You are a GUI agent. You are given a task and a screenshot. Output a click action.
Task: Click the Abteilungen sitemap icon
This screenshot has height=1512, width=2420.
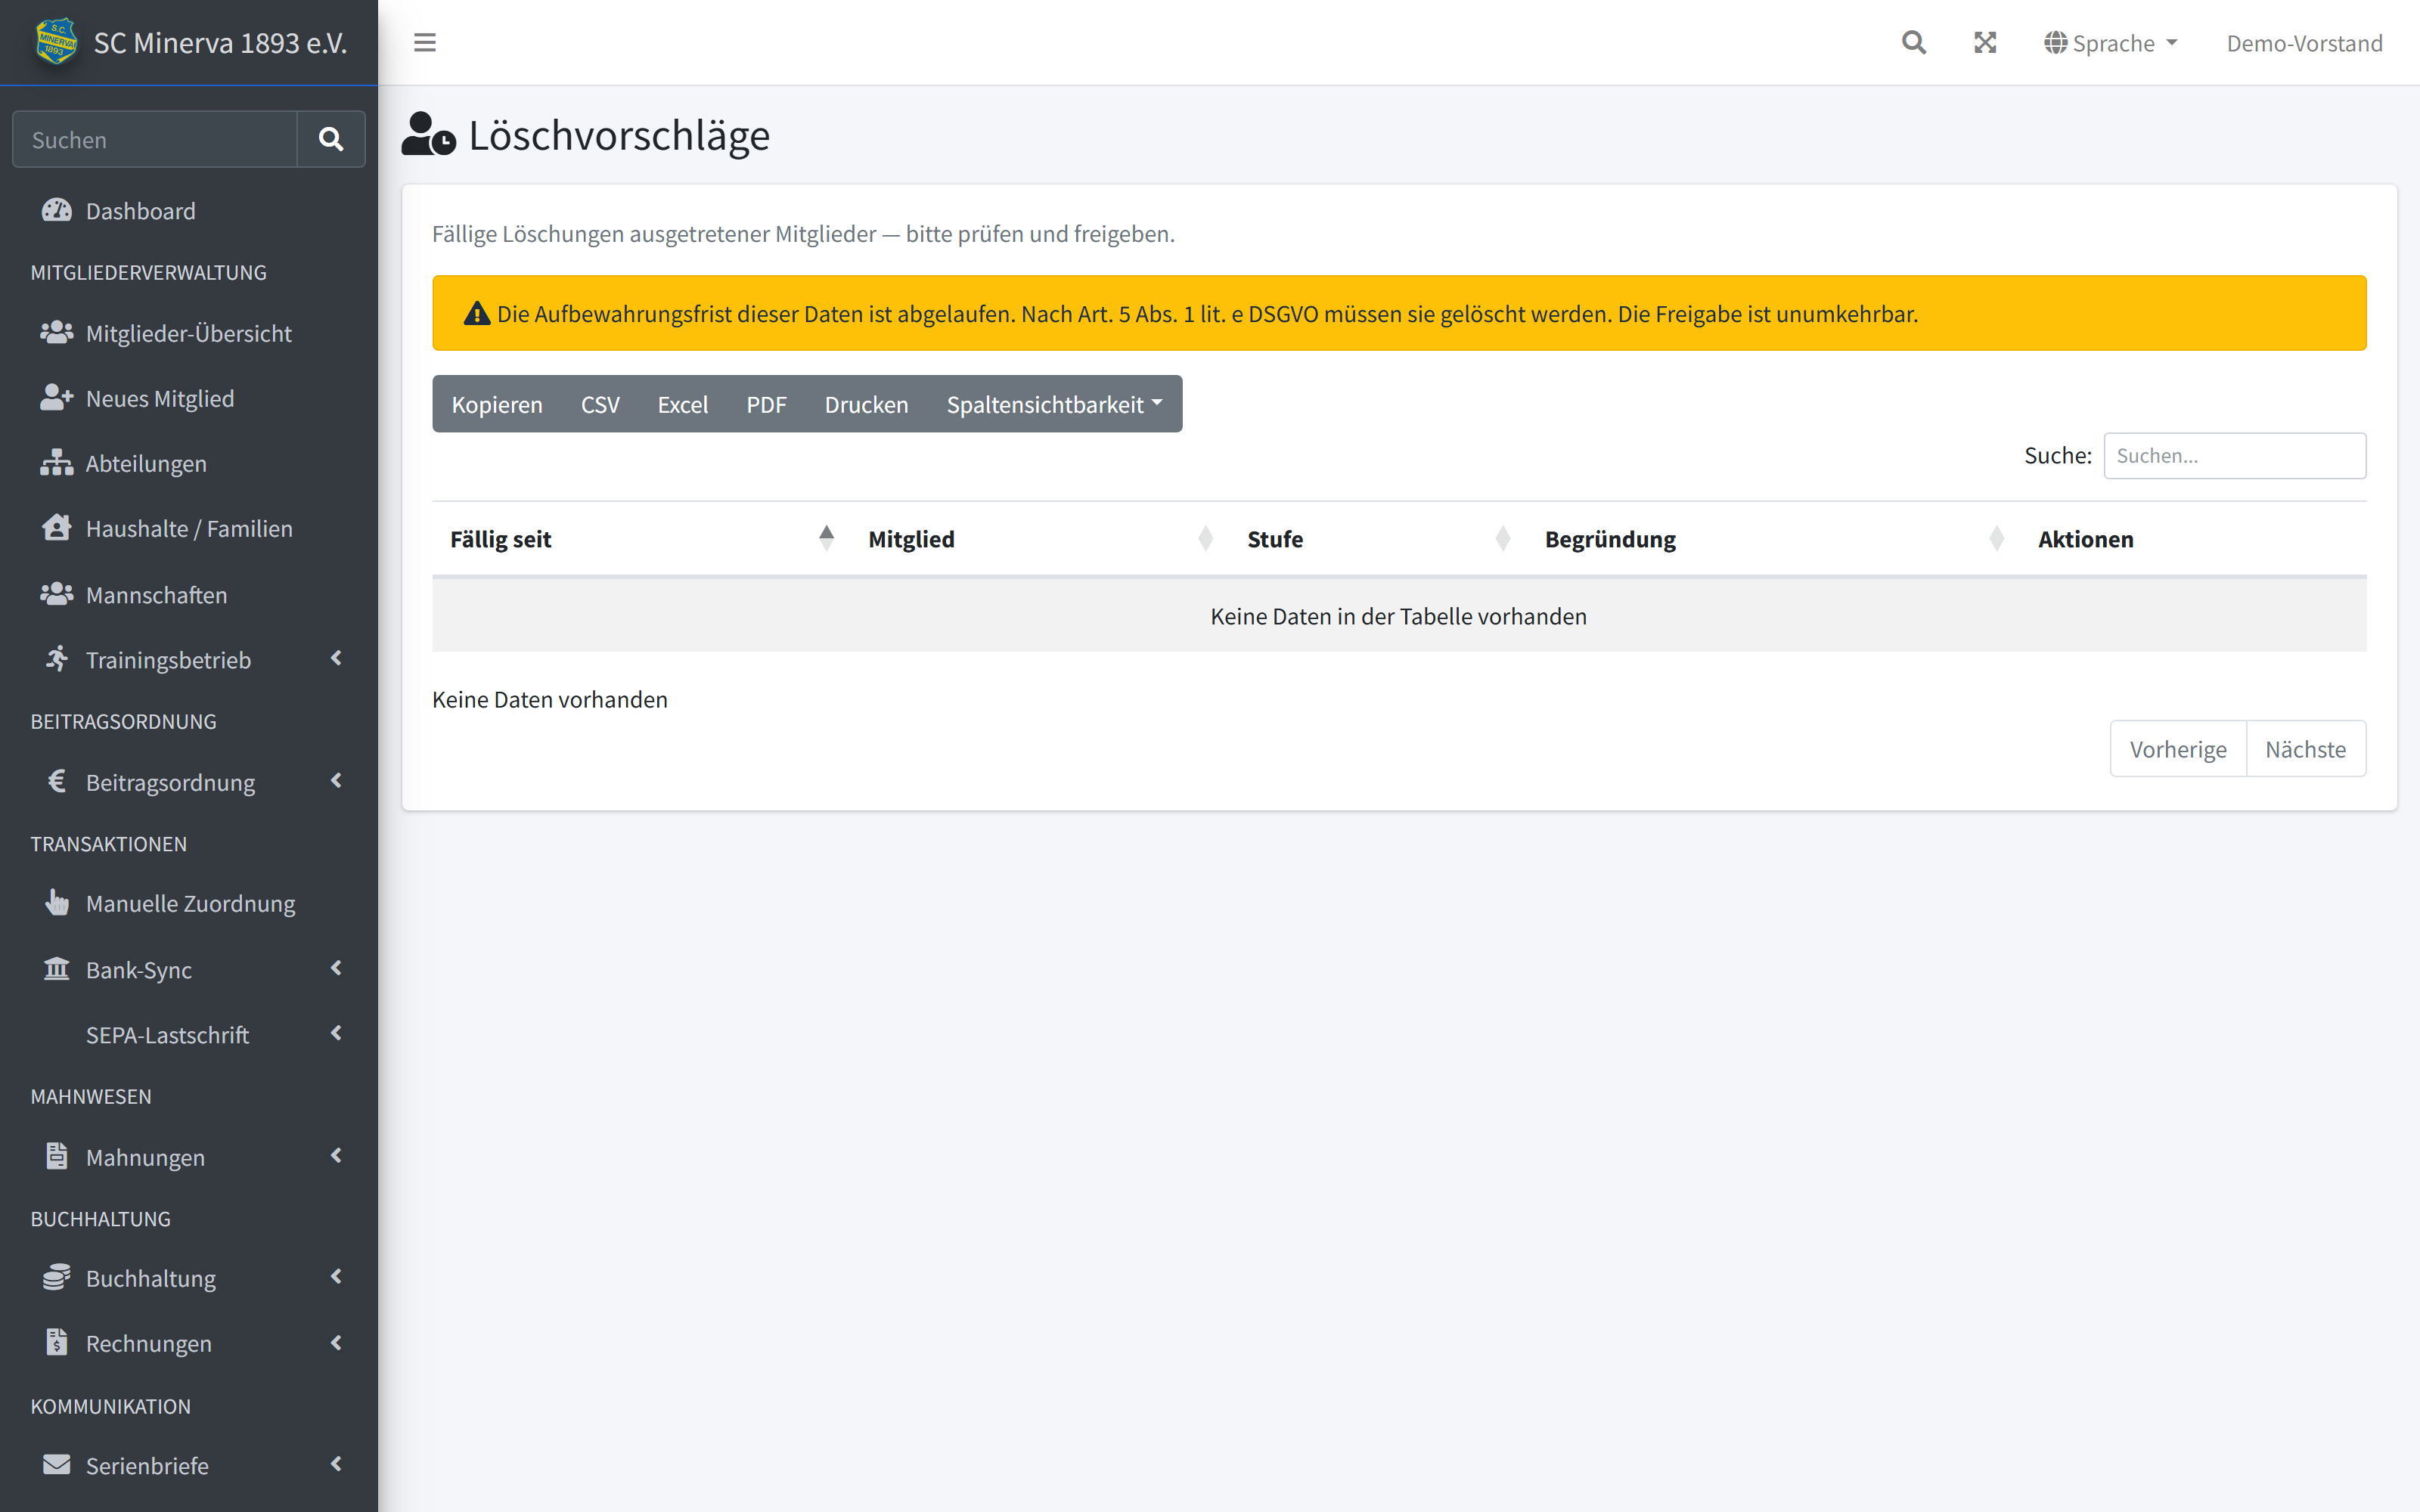click(57, 463)
